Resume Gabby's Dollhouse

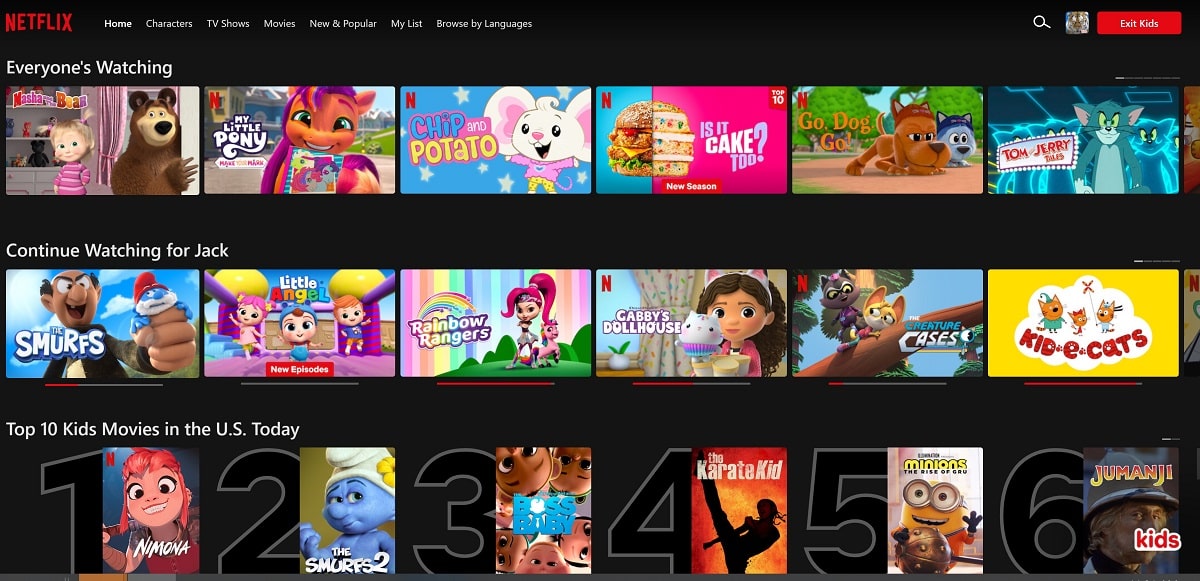click(x=691, y=323)
